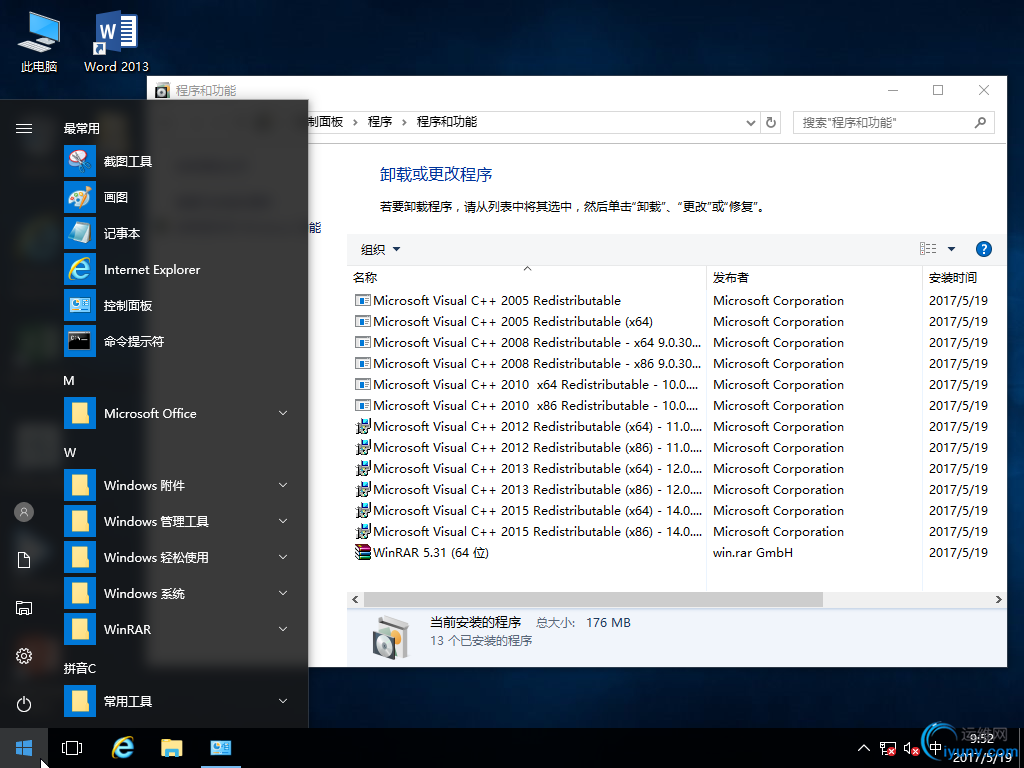
Task: Expand the Windows 轻松使用 folder
Action: (178, 557)
